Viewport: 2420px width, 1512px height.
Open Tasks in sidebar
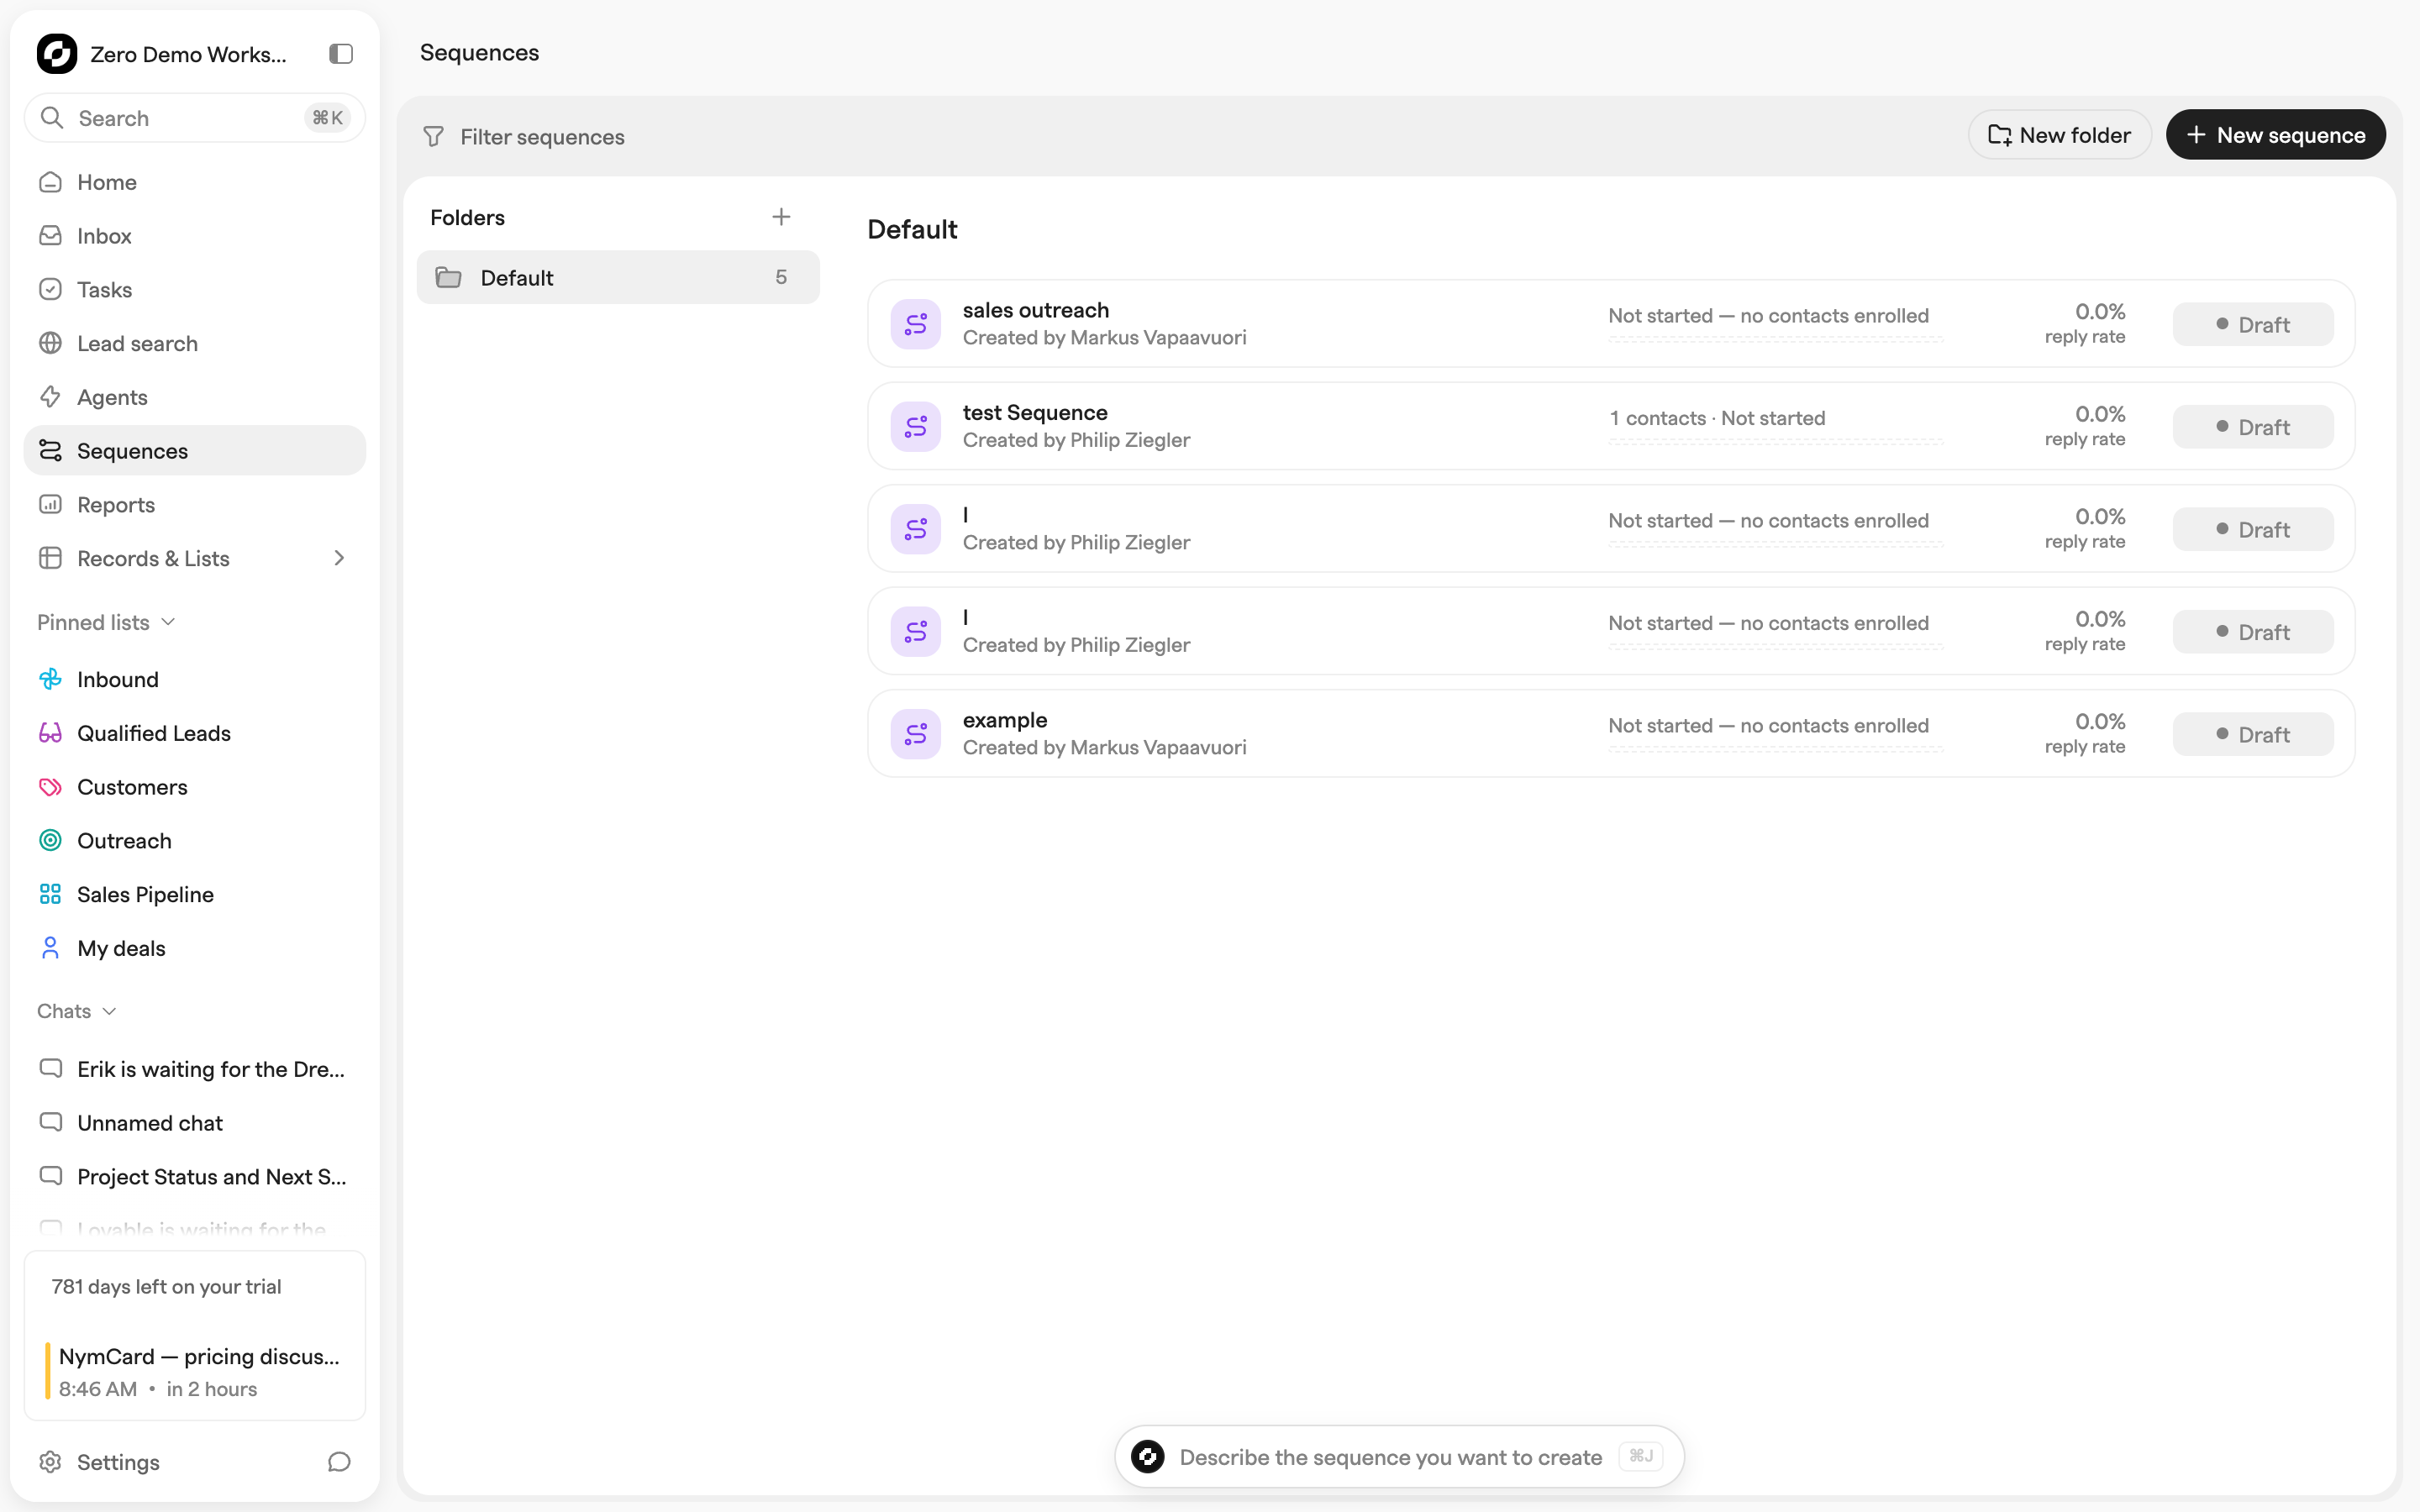coord(195,289)
